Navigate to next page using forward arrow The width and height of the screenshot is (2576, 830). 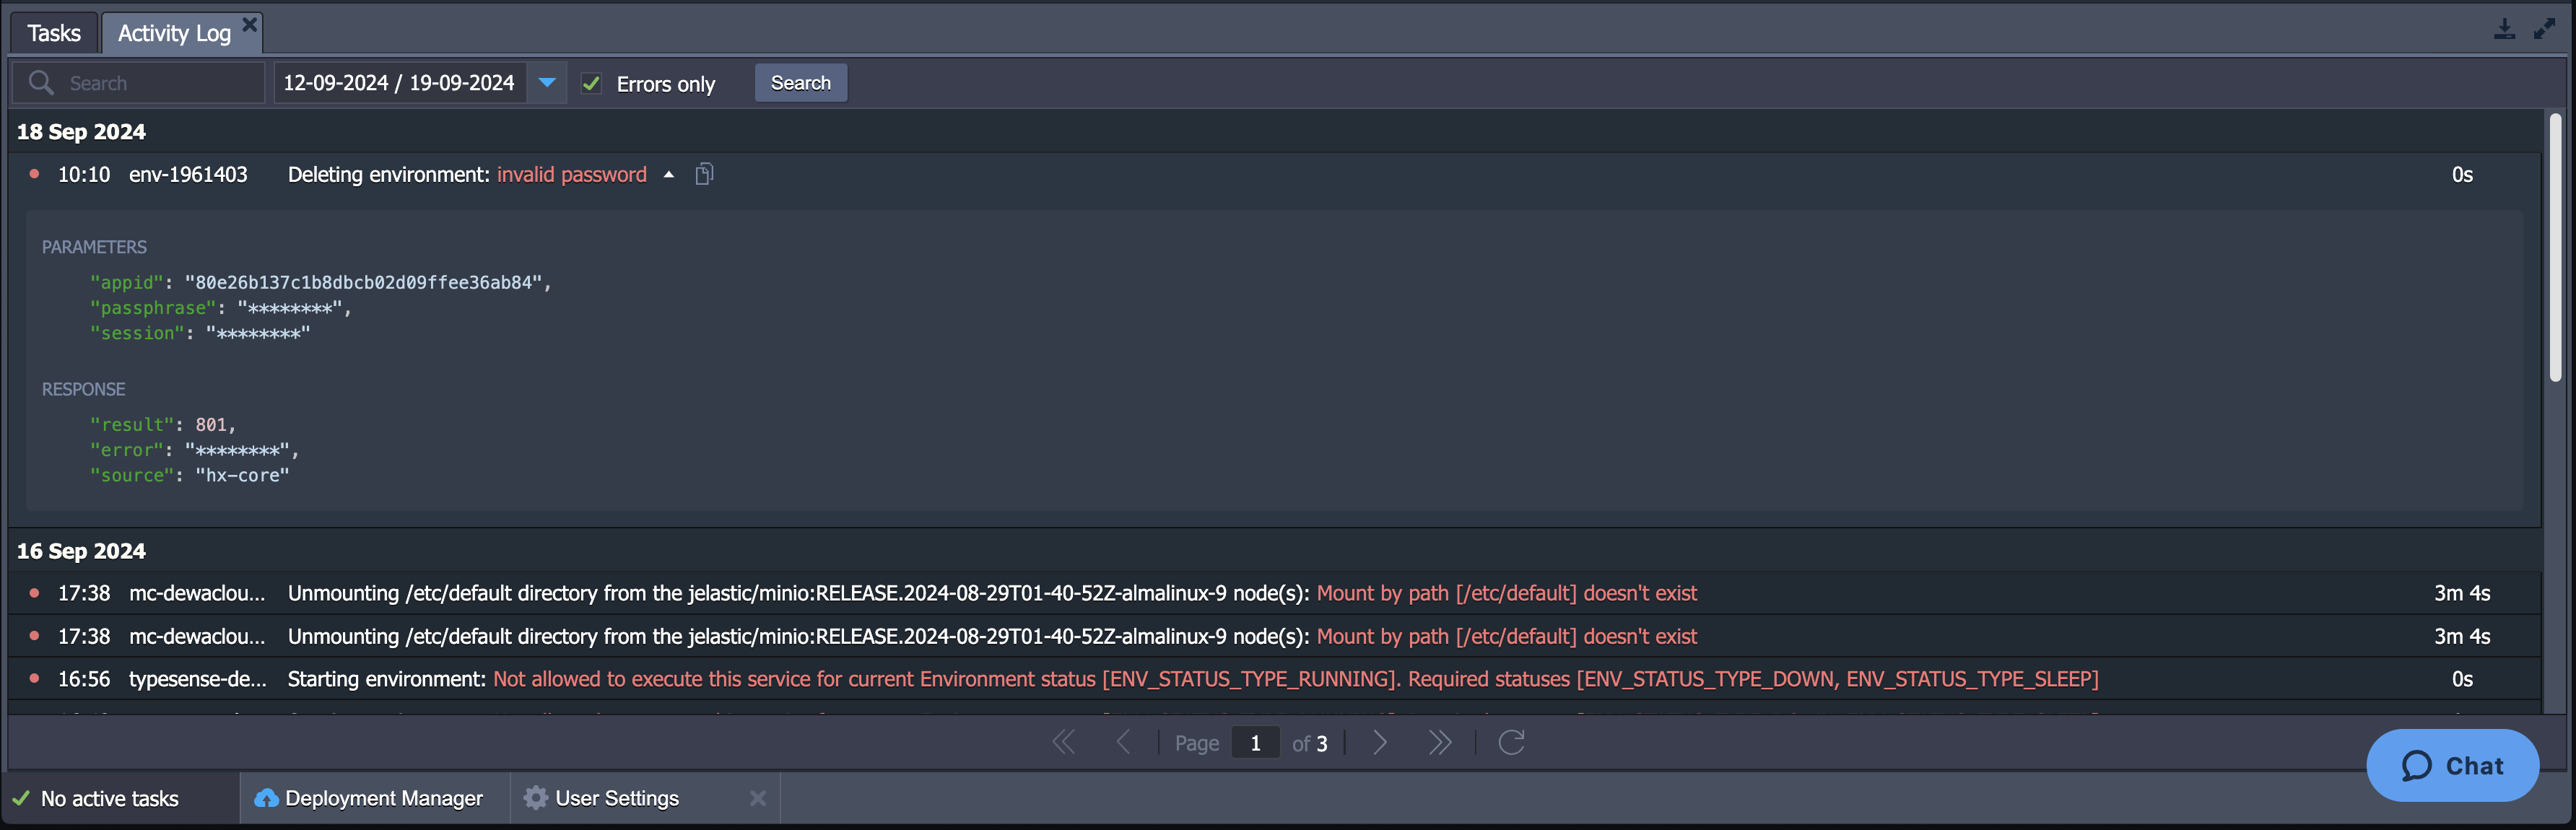(1380, 741)
